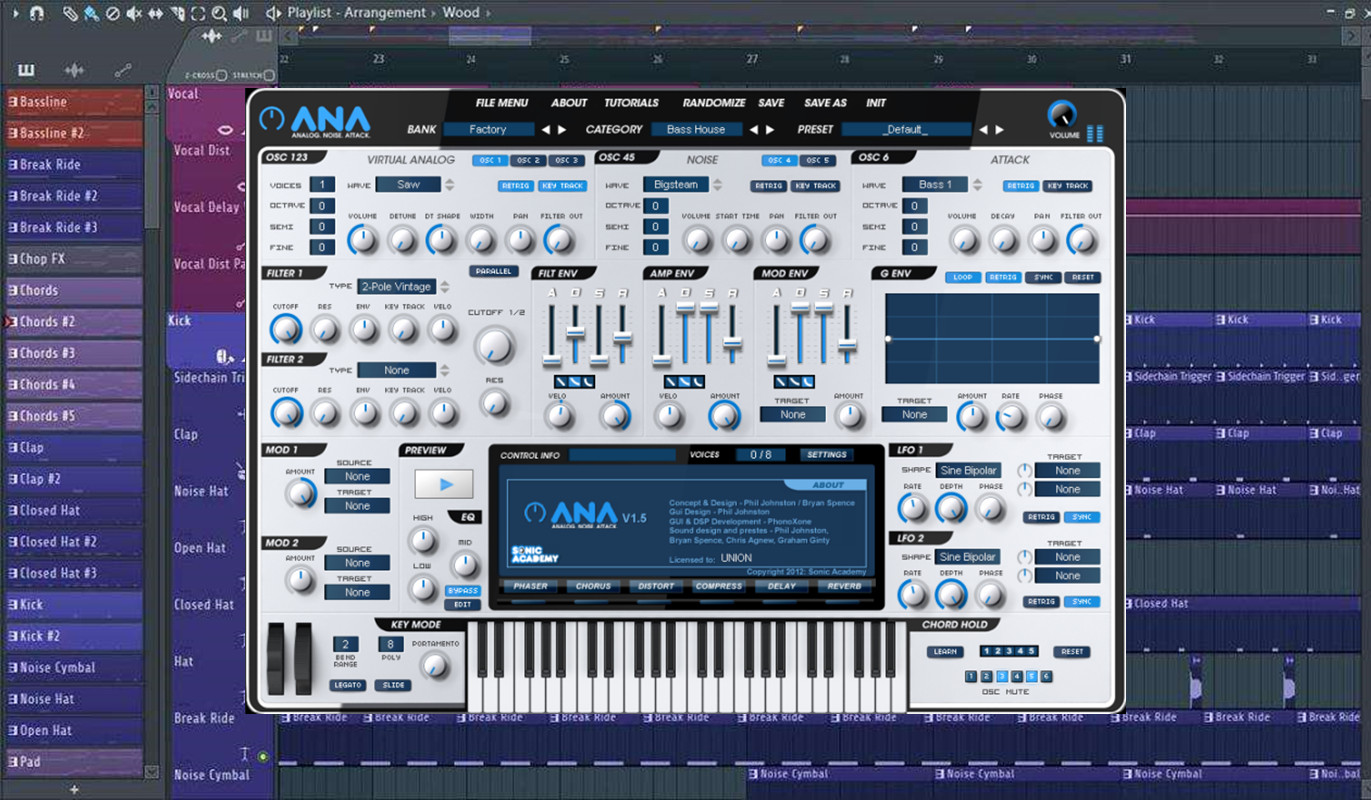Image resolution: width=1371 pixels, height=800 pixels.
Task: Select the Chords #2 pattern
Action: point(74,322)
